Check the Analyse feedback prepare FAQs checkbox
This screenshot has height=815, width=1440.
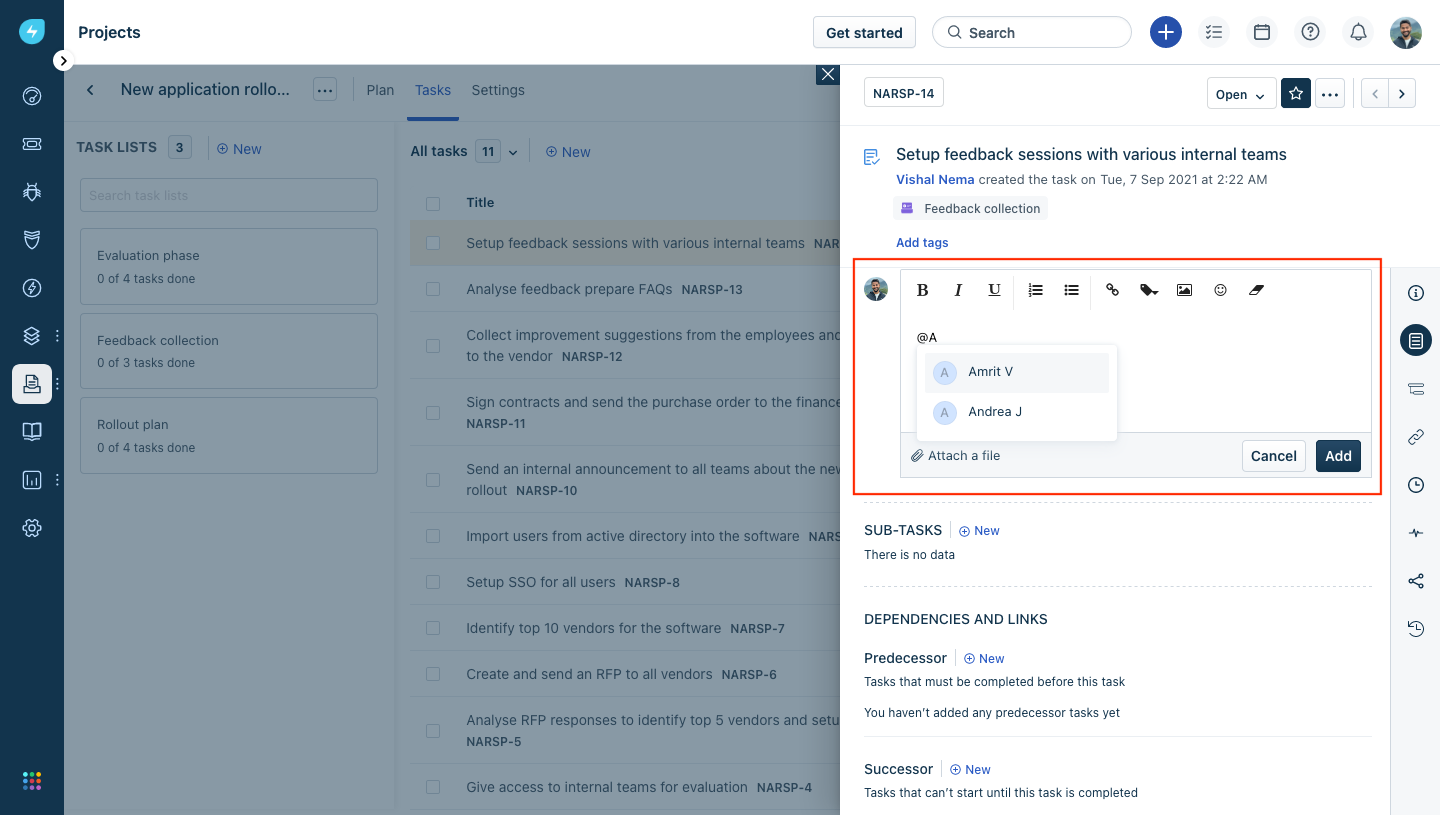[x=433, y=289]
